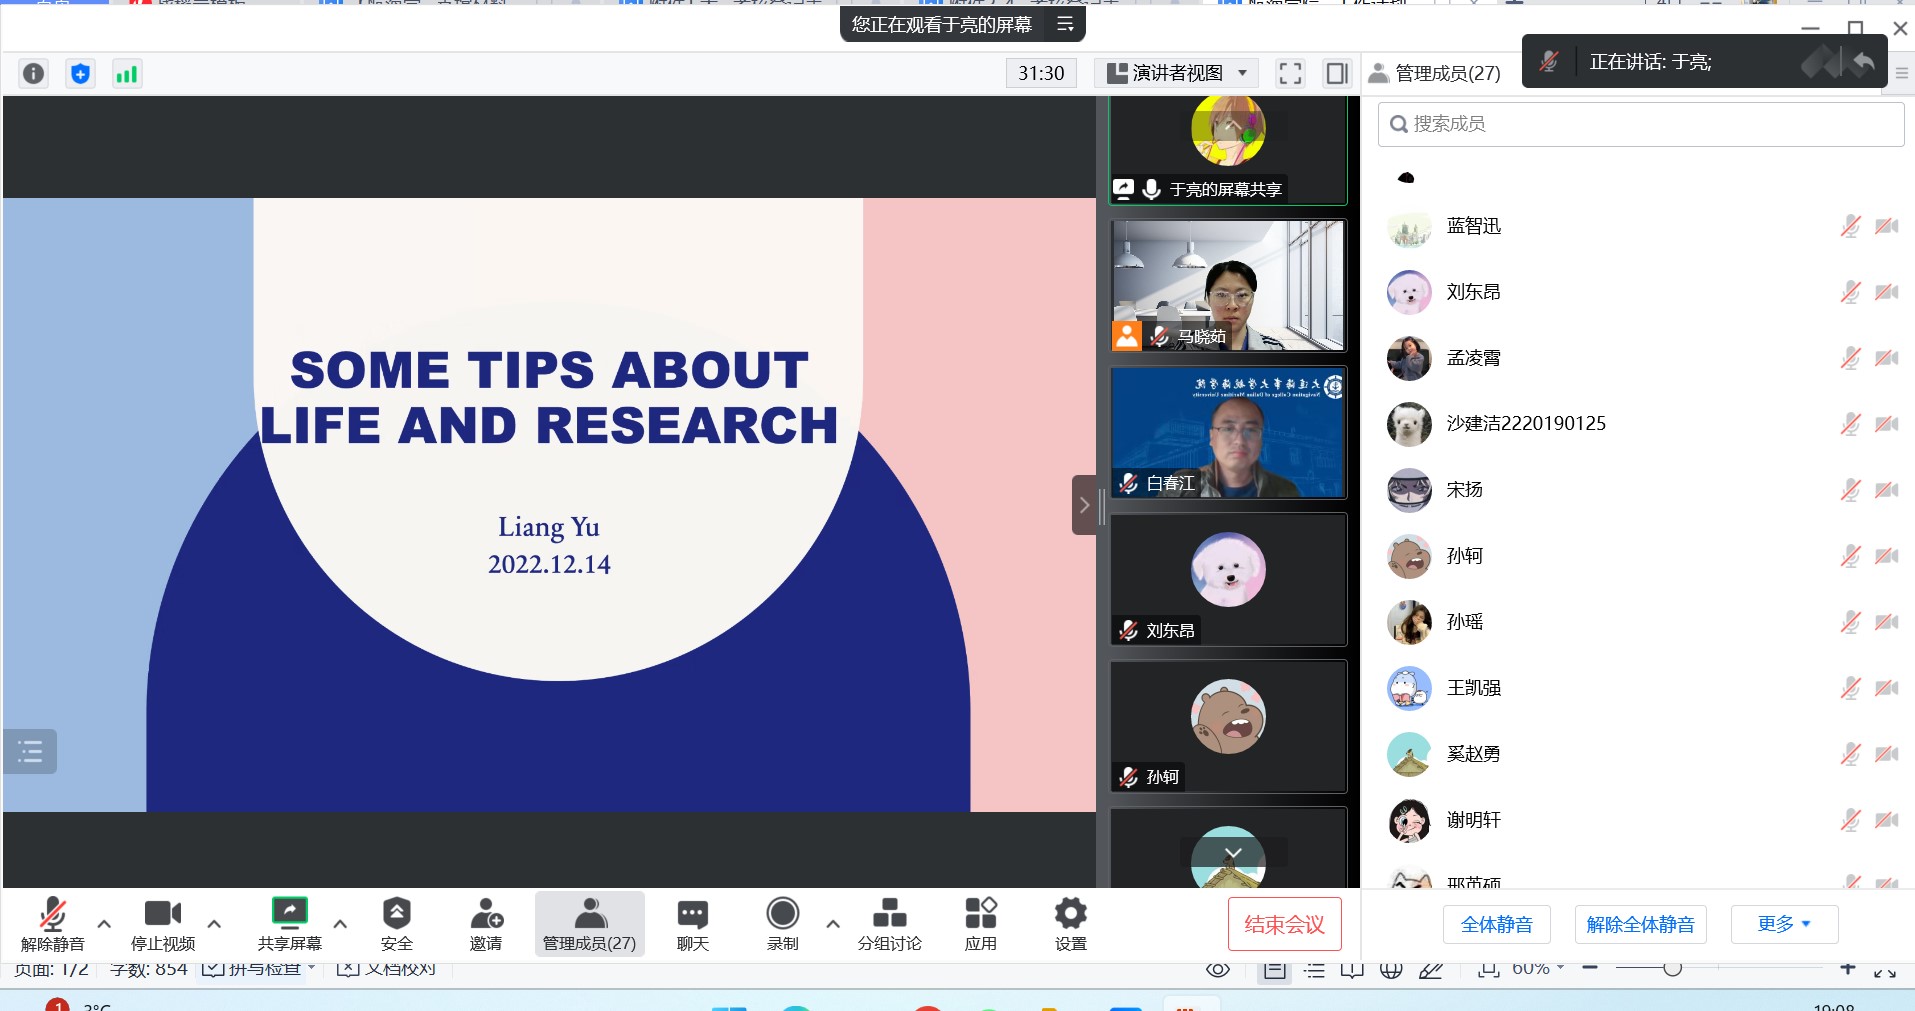The image size is (1915, 1011).
Task: Click the green network status icon
Action: pos(127,73)
